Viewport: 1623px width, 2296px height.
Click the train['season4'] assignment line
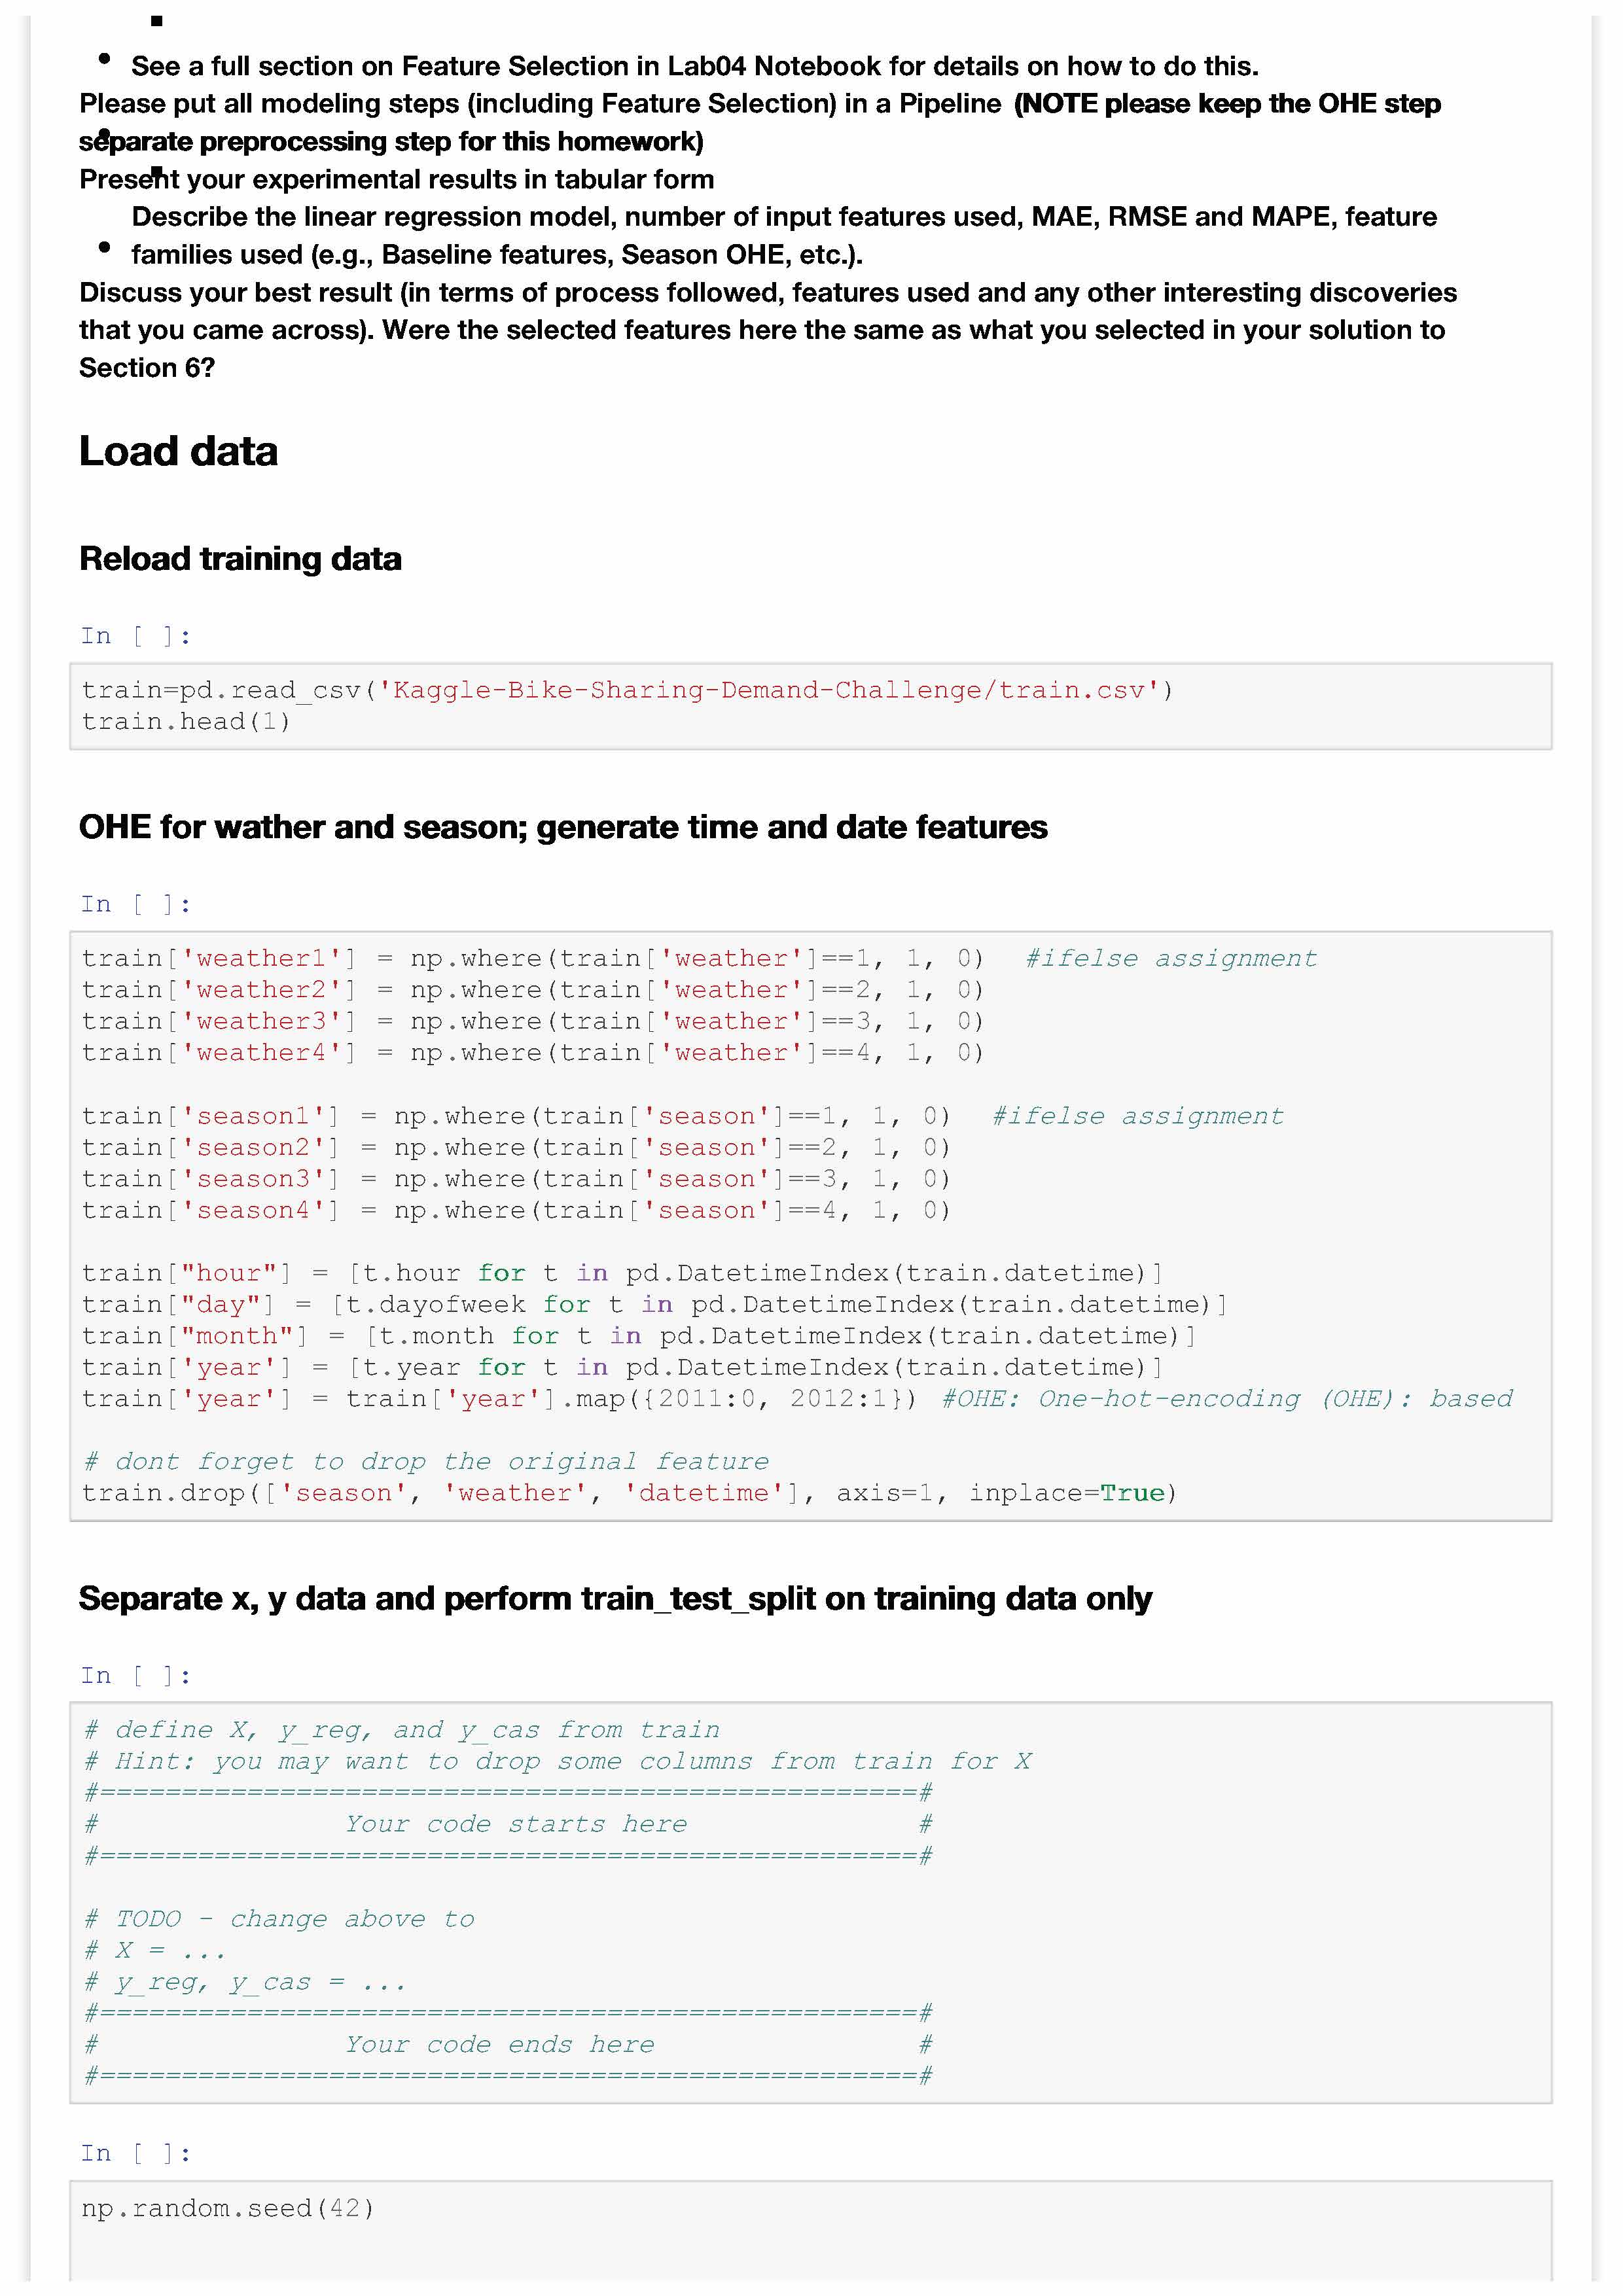515,1210
